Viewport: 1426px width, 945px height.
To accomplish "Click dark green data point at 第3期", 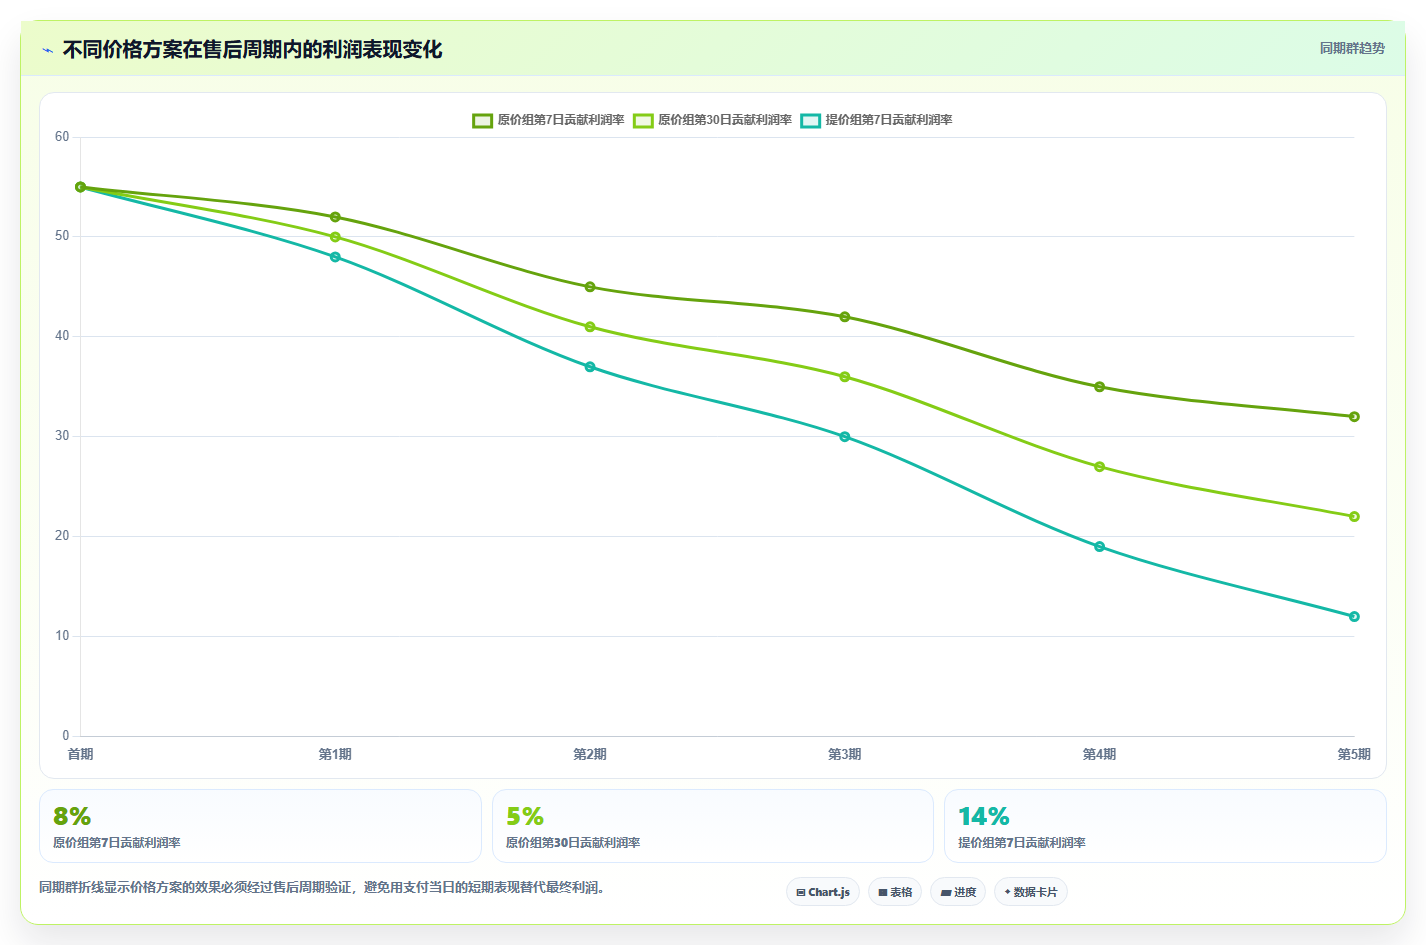I will tap(845, 317).
